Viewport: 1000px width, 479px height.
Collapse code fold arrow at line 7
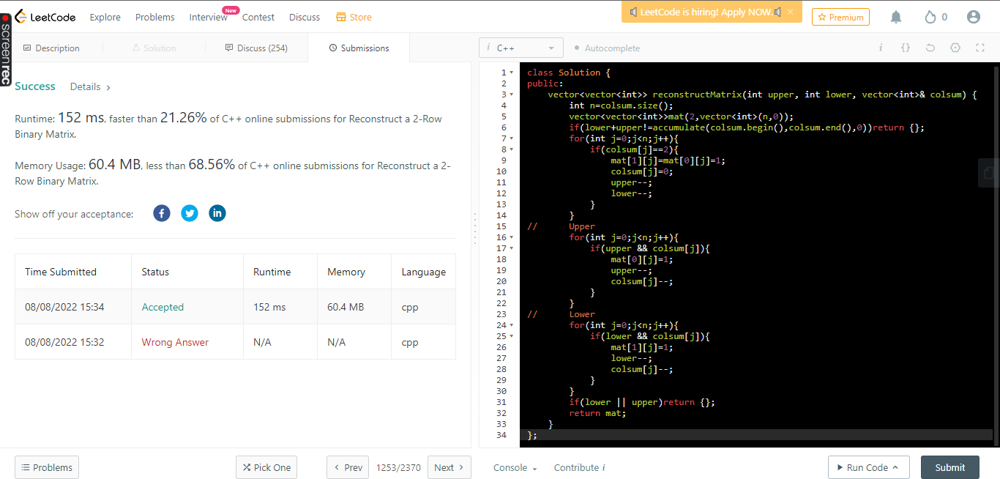(511, 138)
